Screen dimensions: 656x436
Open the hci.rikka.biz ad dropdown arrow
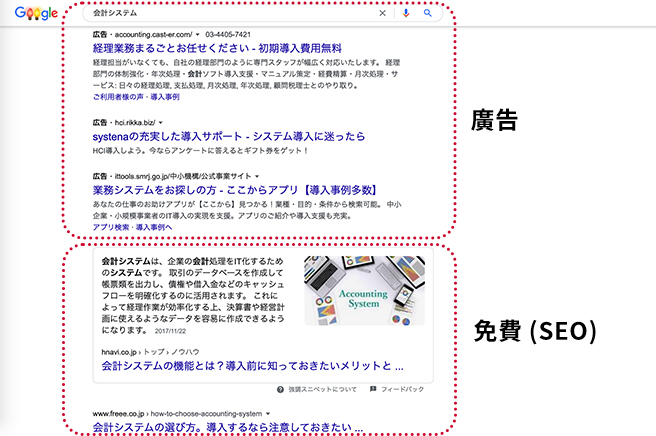coord(161,123)
